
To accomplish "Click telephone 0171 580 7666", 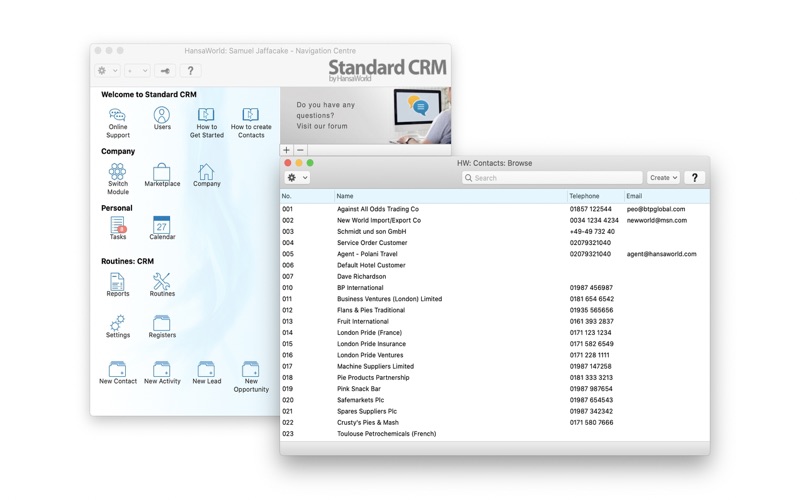I will [591, 422].
